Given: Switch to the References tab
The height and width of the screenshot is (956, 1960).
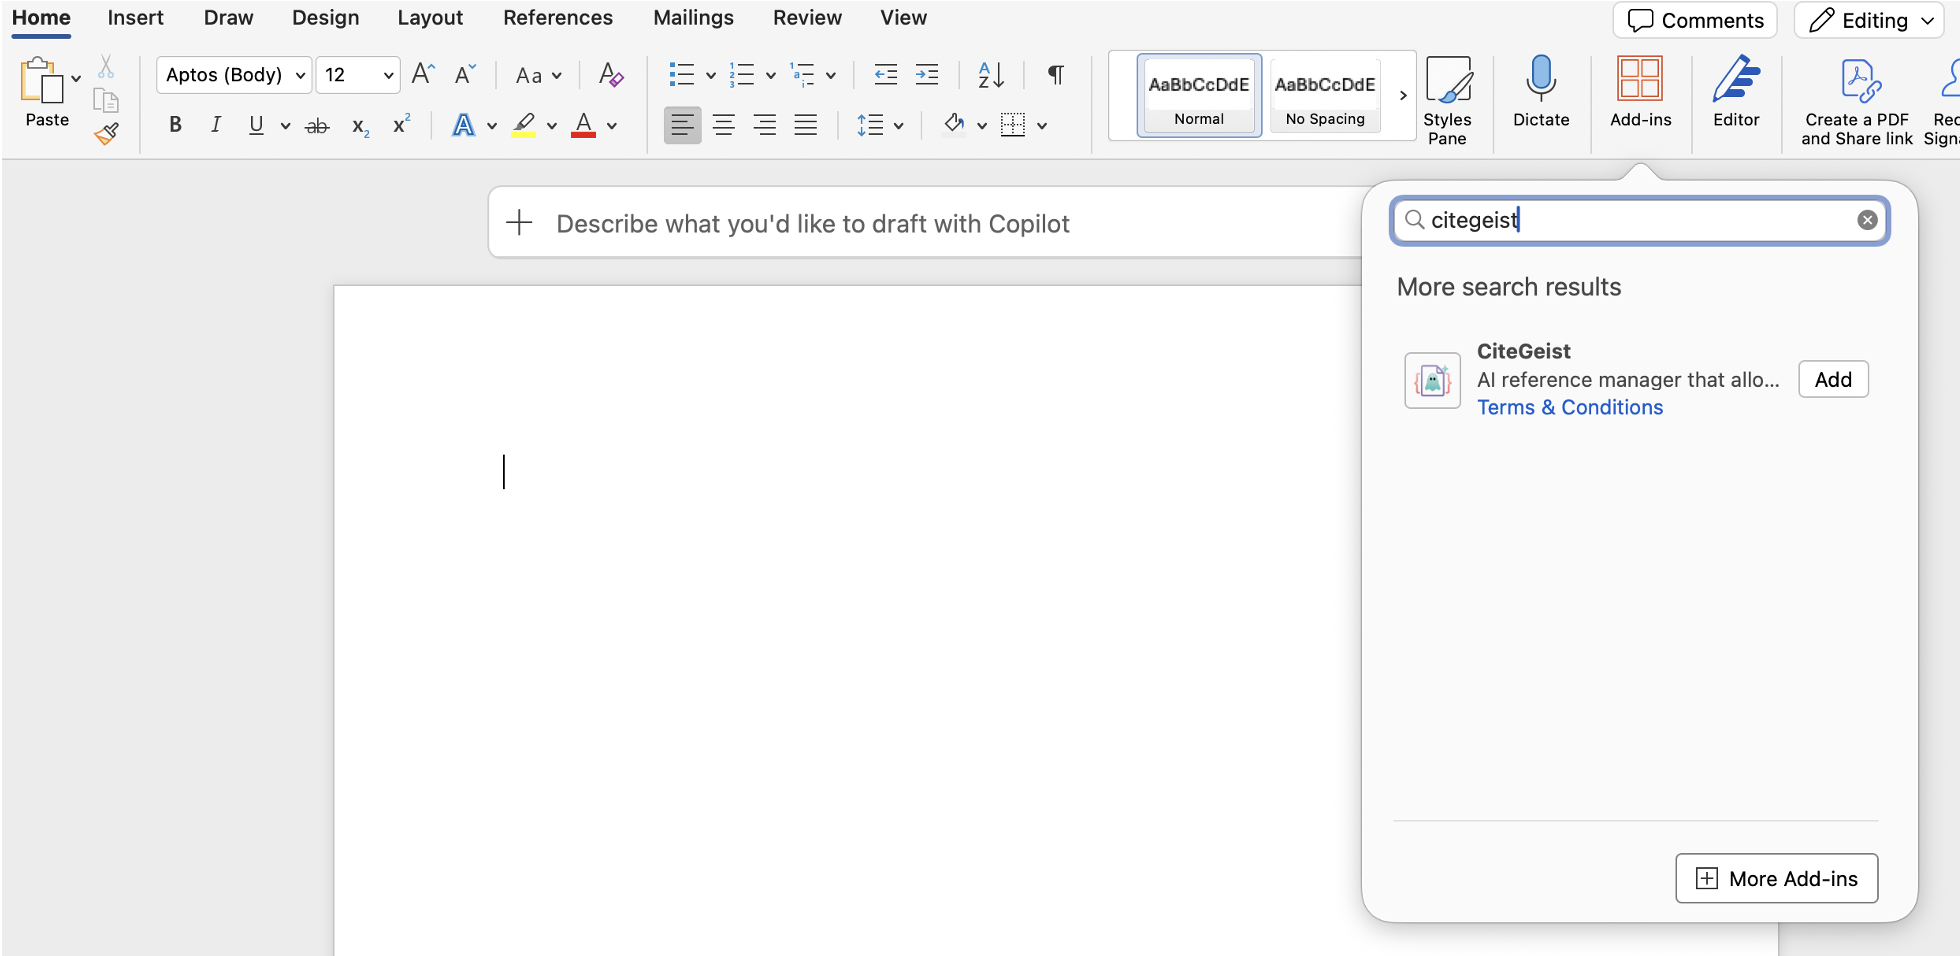Looking at the screenshot, I should pos(558,18).
